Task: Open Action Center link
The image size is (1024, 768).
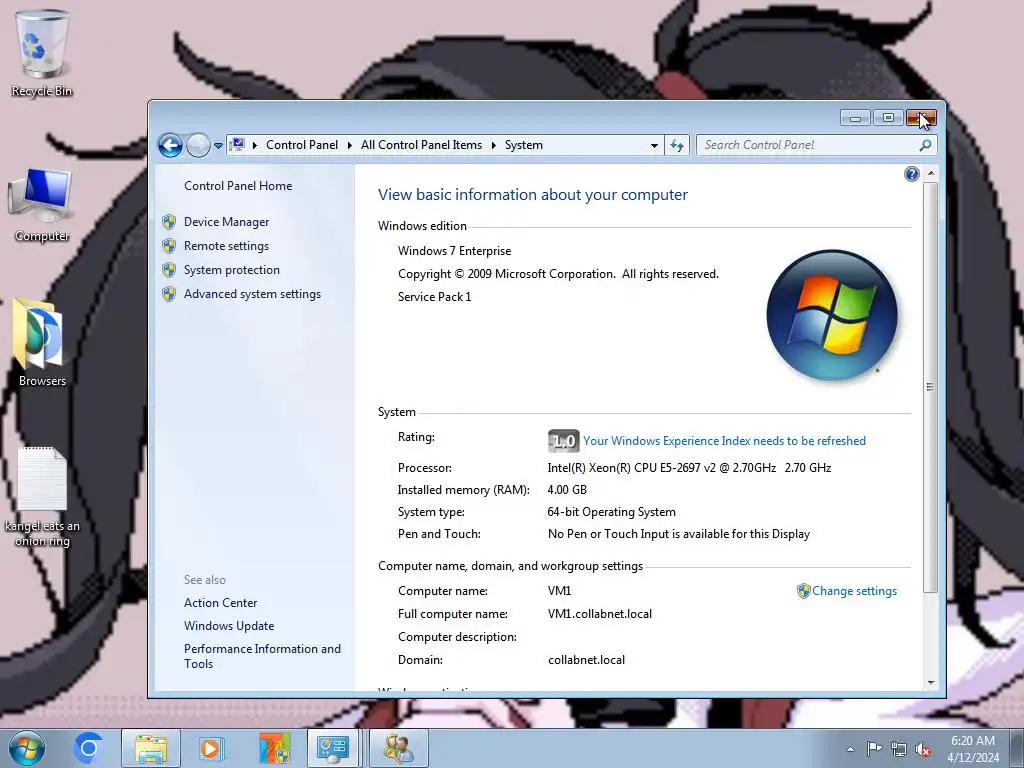Action: tap(220, 603)
